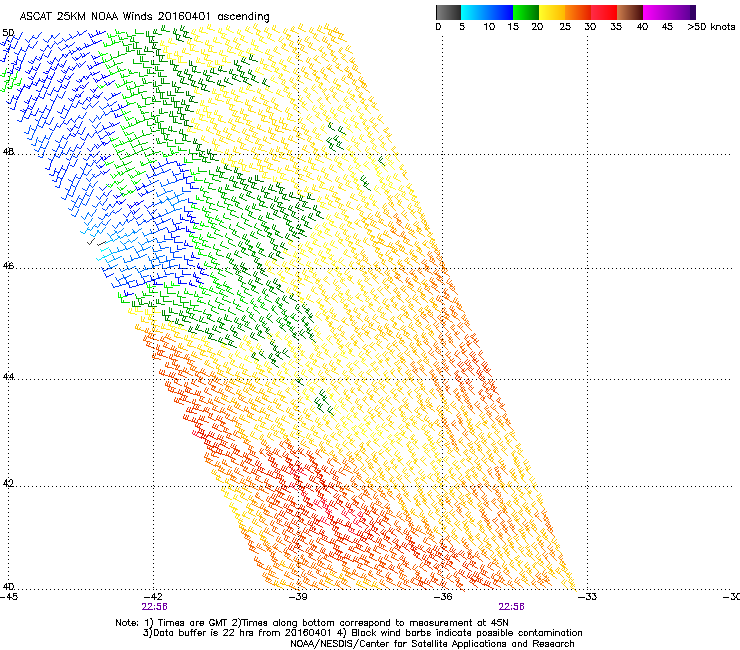Click the orange 25-30 knots legend segment
This screenshot has width=740, height=650.
point(578,12)
